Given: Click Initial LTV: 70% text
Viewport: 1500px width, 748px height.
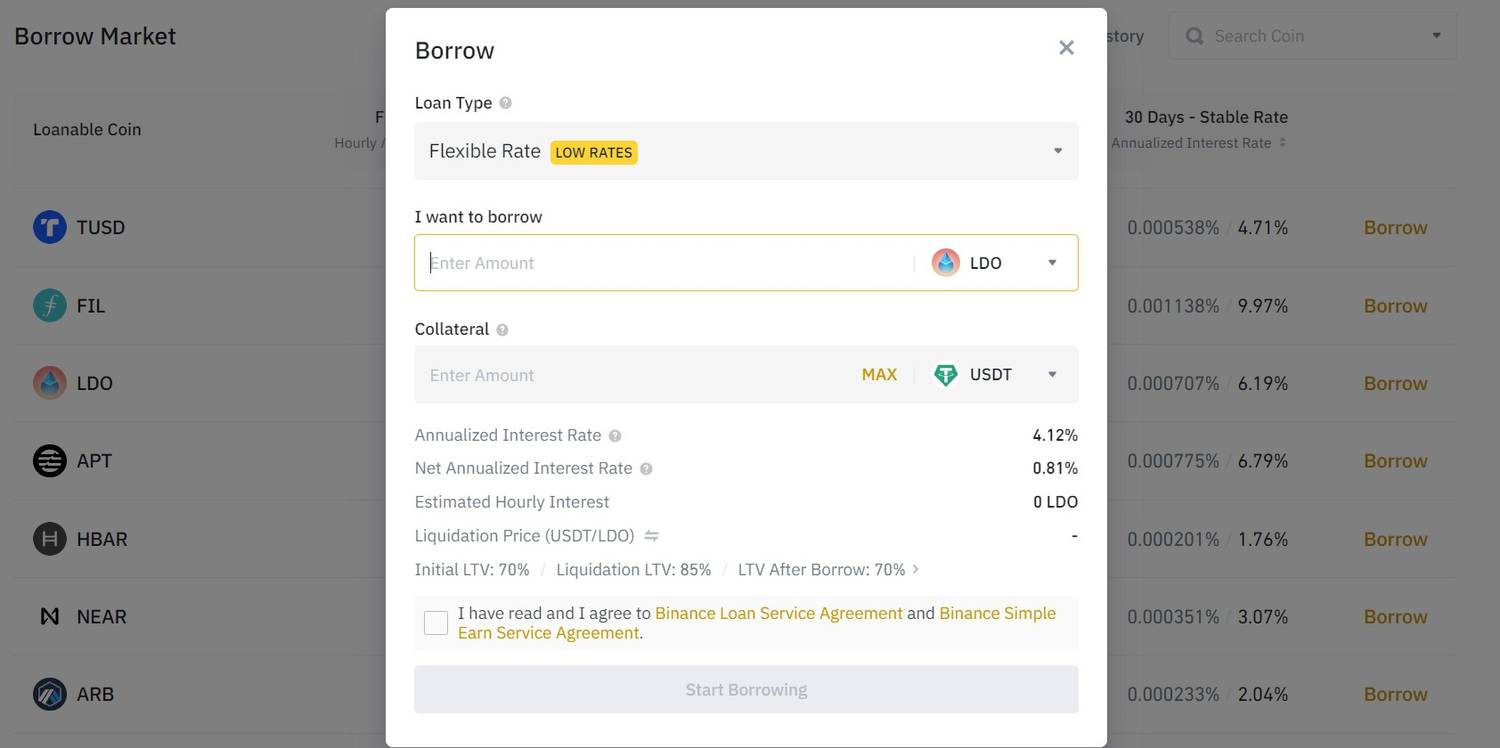Looking at the screenshot, I should click(472, 569).
